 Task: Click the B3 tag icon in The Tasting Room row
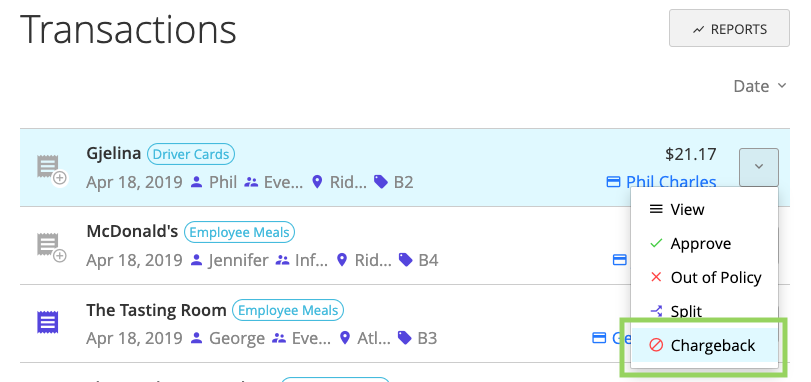click(404, 338)
